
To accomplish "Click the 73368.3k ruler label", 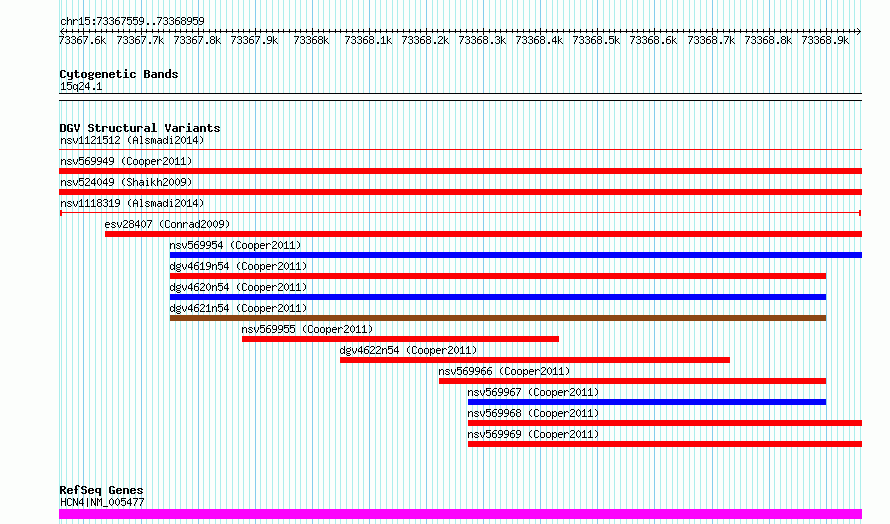I will (x=482, y=40).
